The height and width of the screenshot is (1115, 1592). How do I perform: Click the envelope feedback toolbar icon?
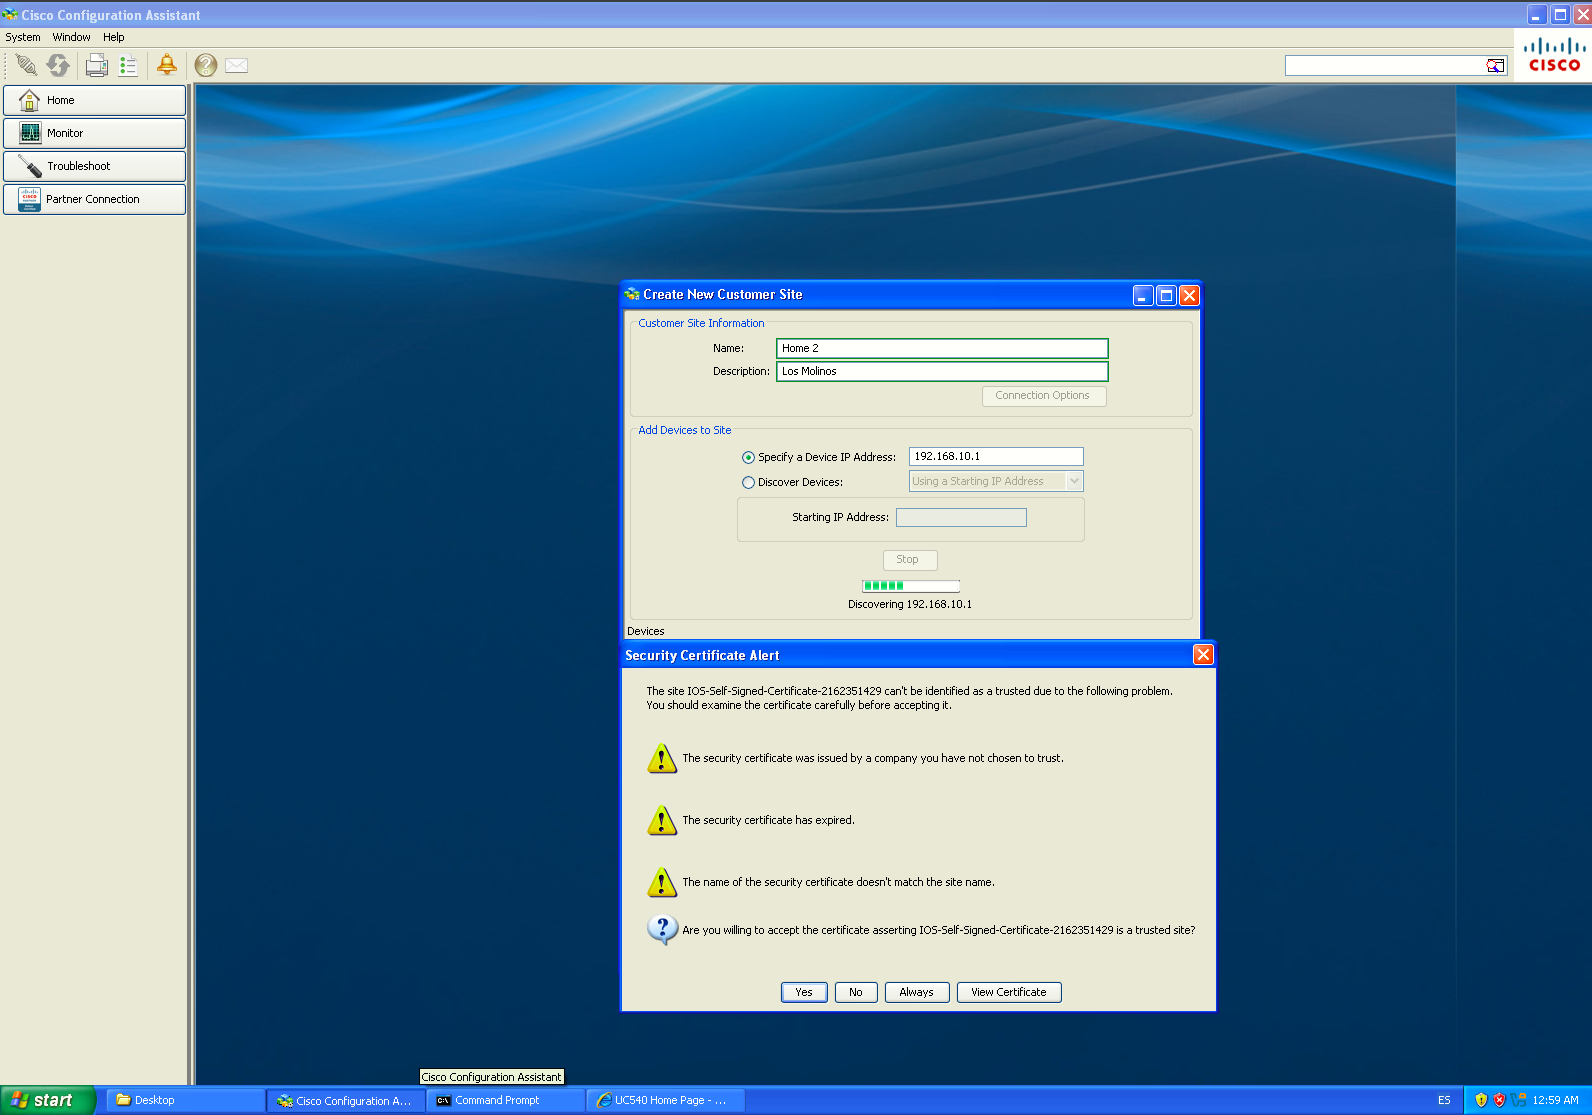(237, 65)
